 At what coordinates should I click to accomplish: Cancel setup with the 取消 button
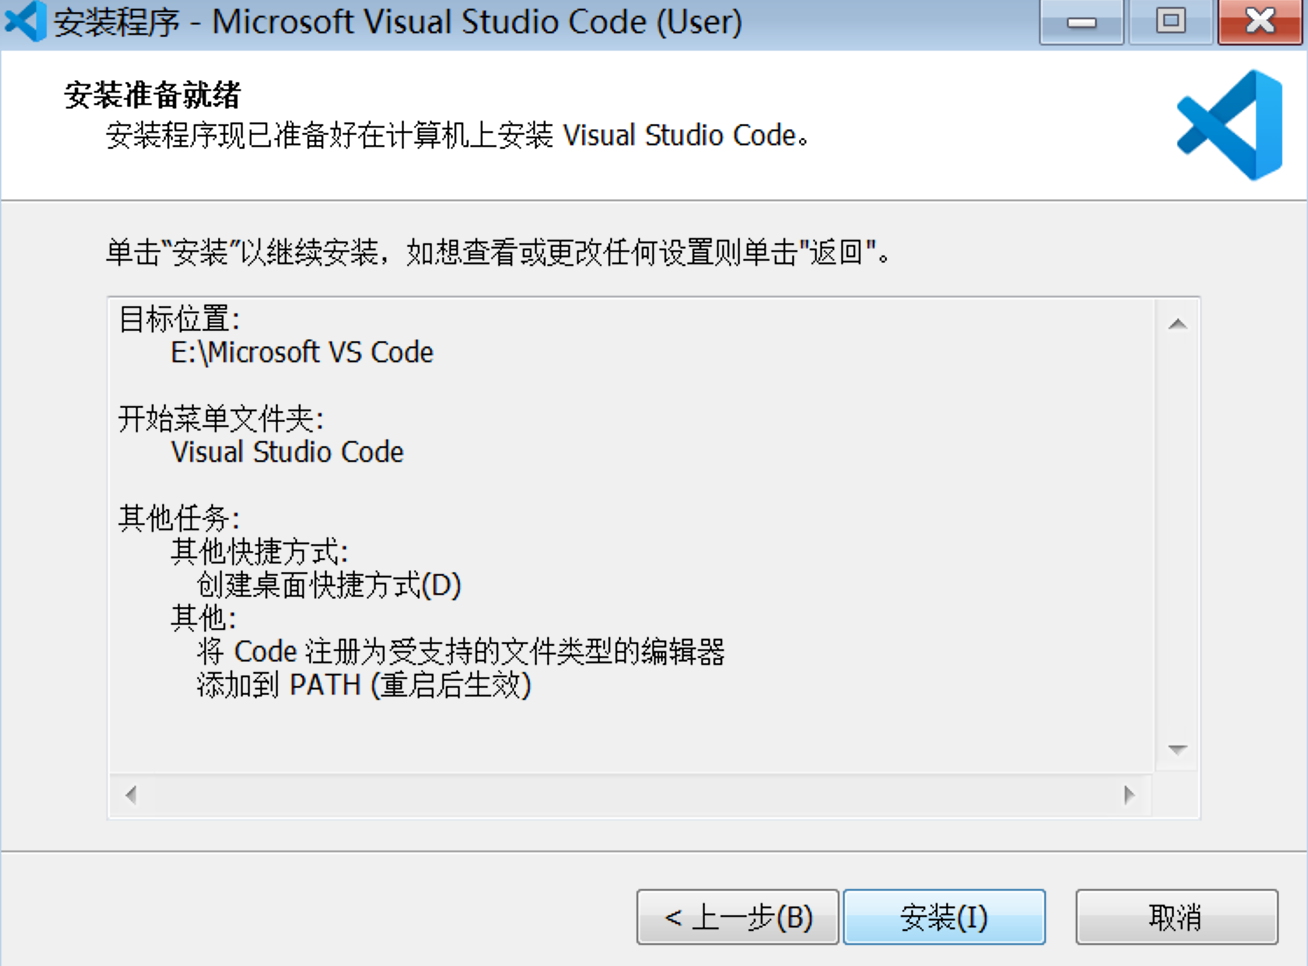point(1177,917)
